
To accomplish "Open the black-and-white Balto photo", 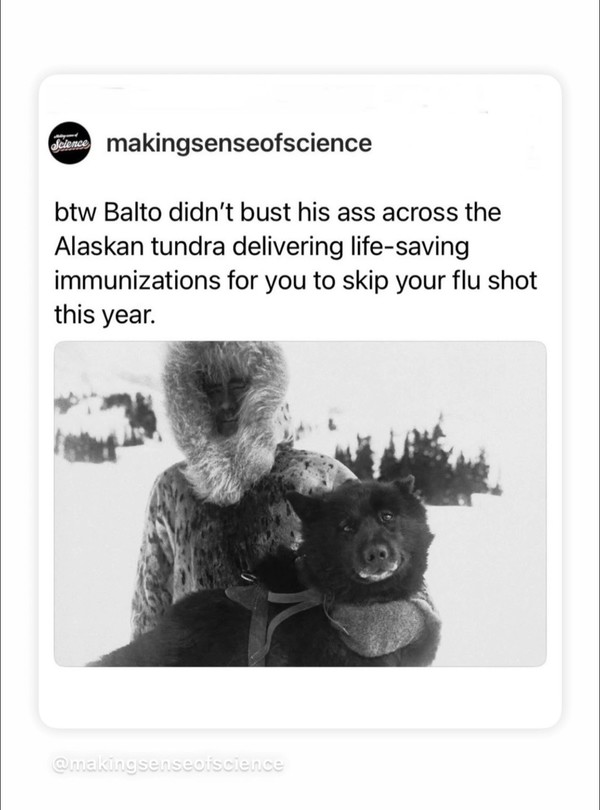I will point(300,504).
